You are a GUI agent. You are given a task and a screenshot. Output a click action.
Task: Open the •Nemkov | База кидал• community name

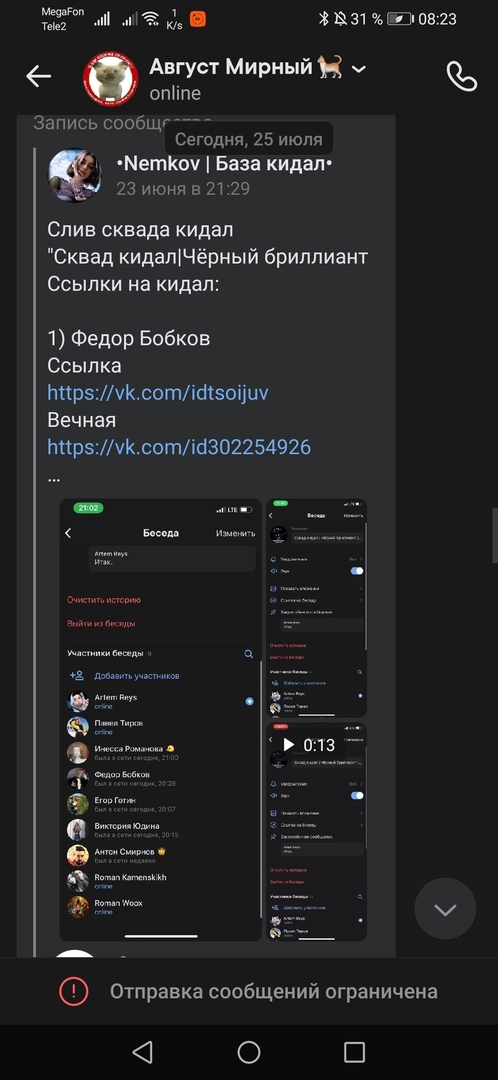[x=225, y=163]
